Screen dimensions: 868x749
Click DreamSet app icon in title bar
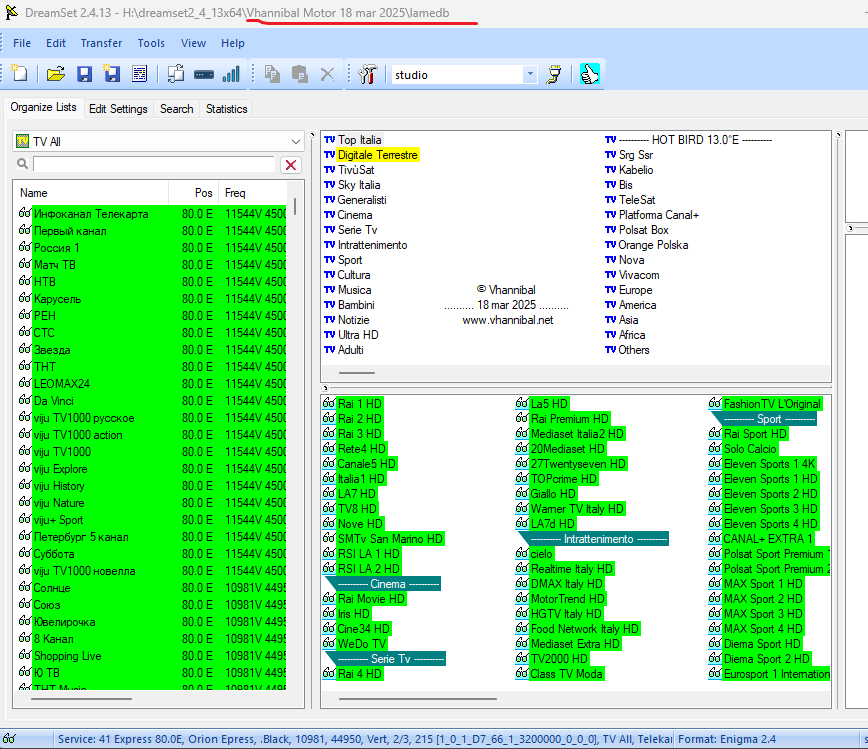pyautogui.click(x=11, y=12)
